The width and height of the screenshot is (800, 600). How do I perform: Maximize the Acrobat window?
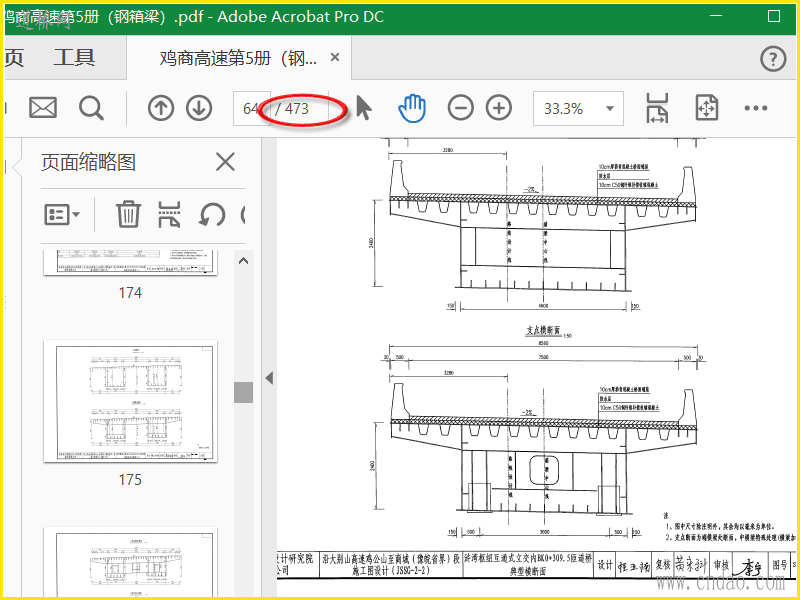[773, 16]
